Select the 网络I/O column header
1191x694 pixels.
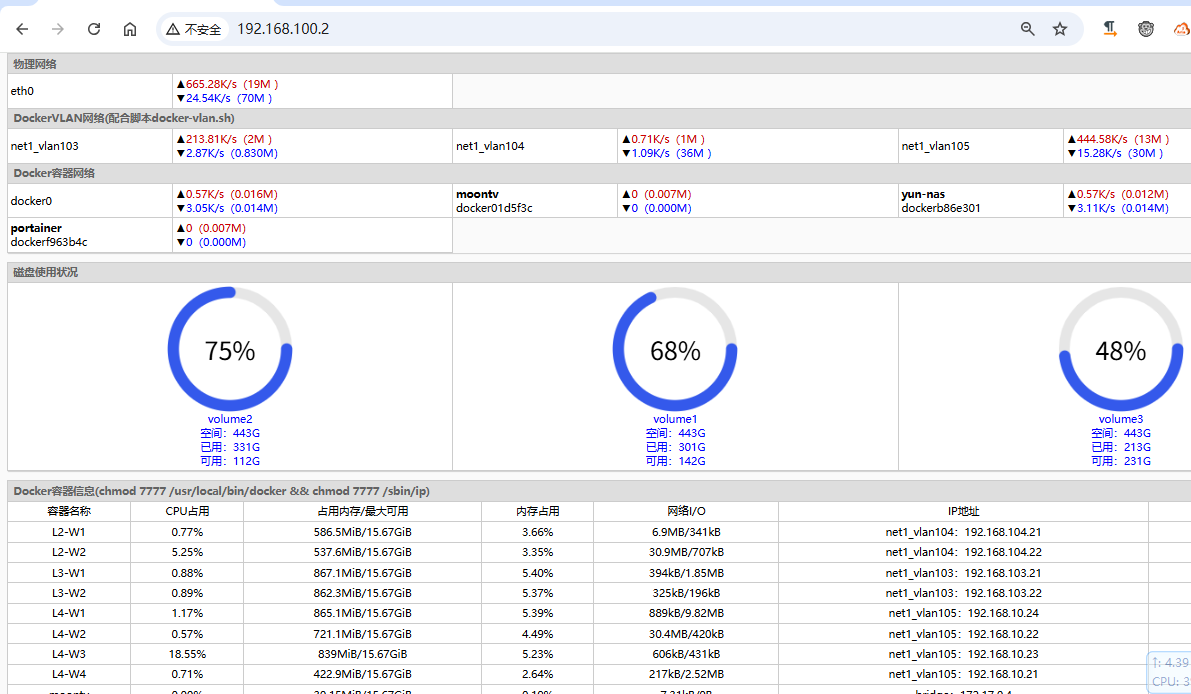coord(686,511)
